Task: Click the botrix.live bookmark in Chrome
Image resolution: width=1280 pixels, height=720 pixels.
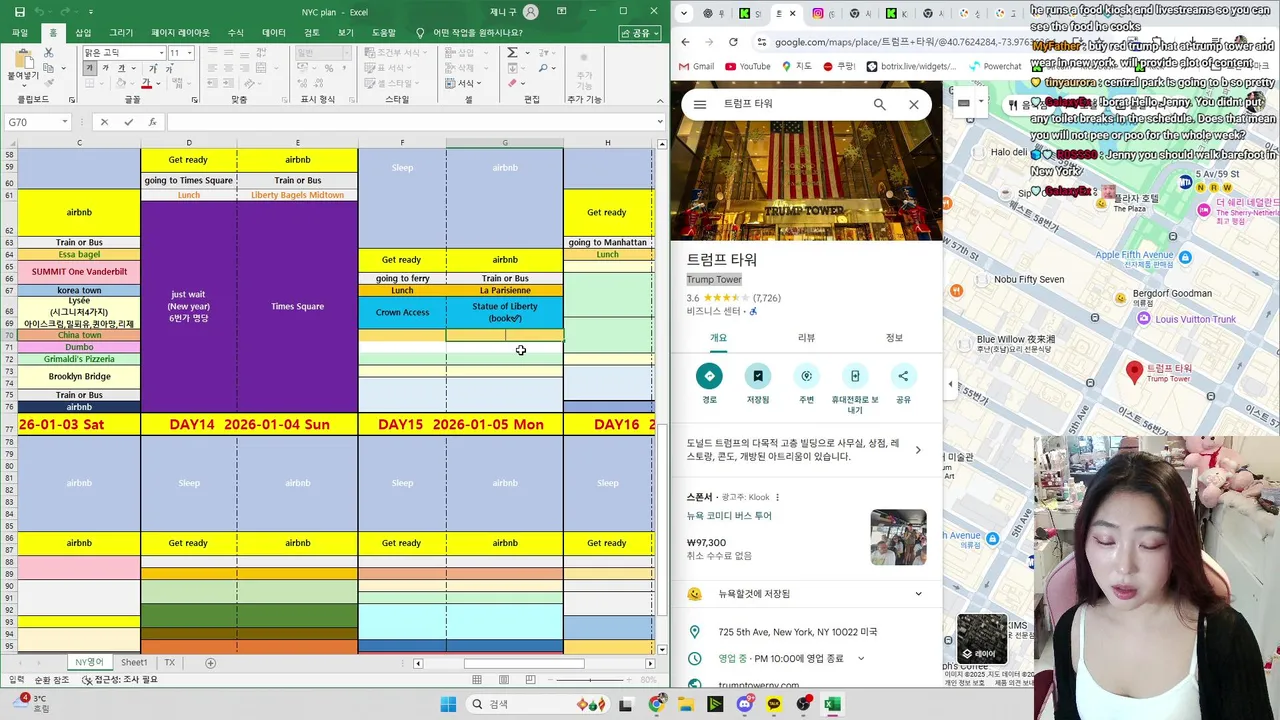Action: tap(912, 67)
